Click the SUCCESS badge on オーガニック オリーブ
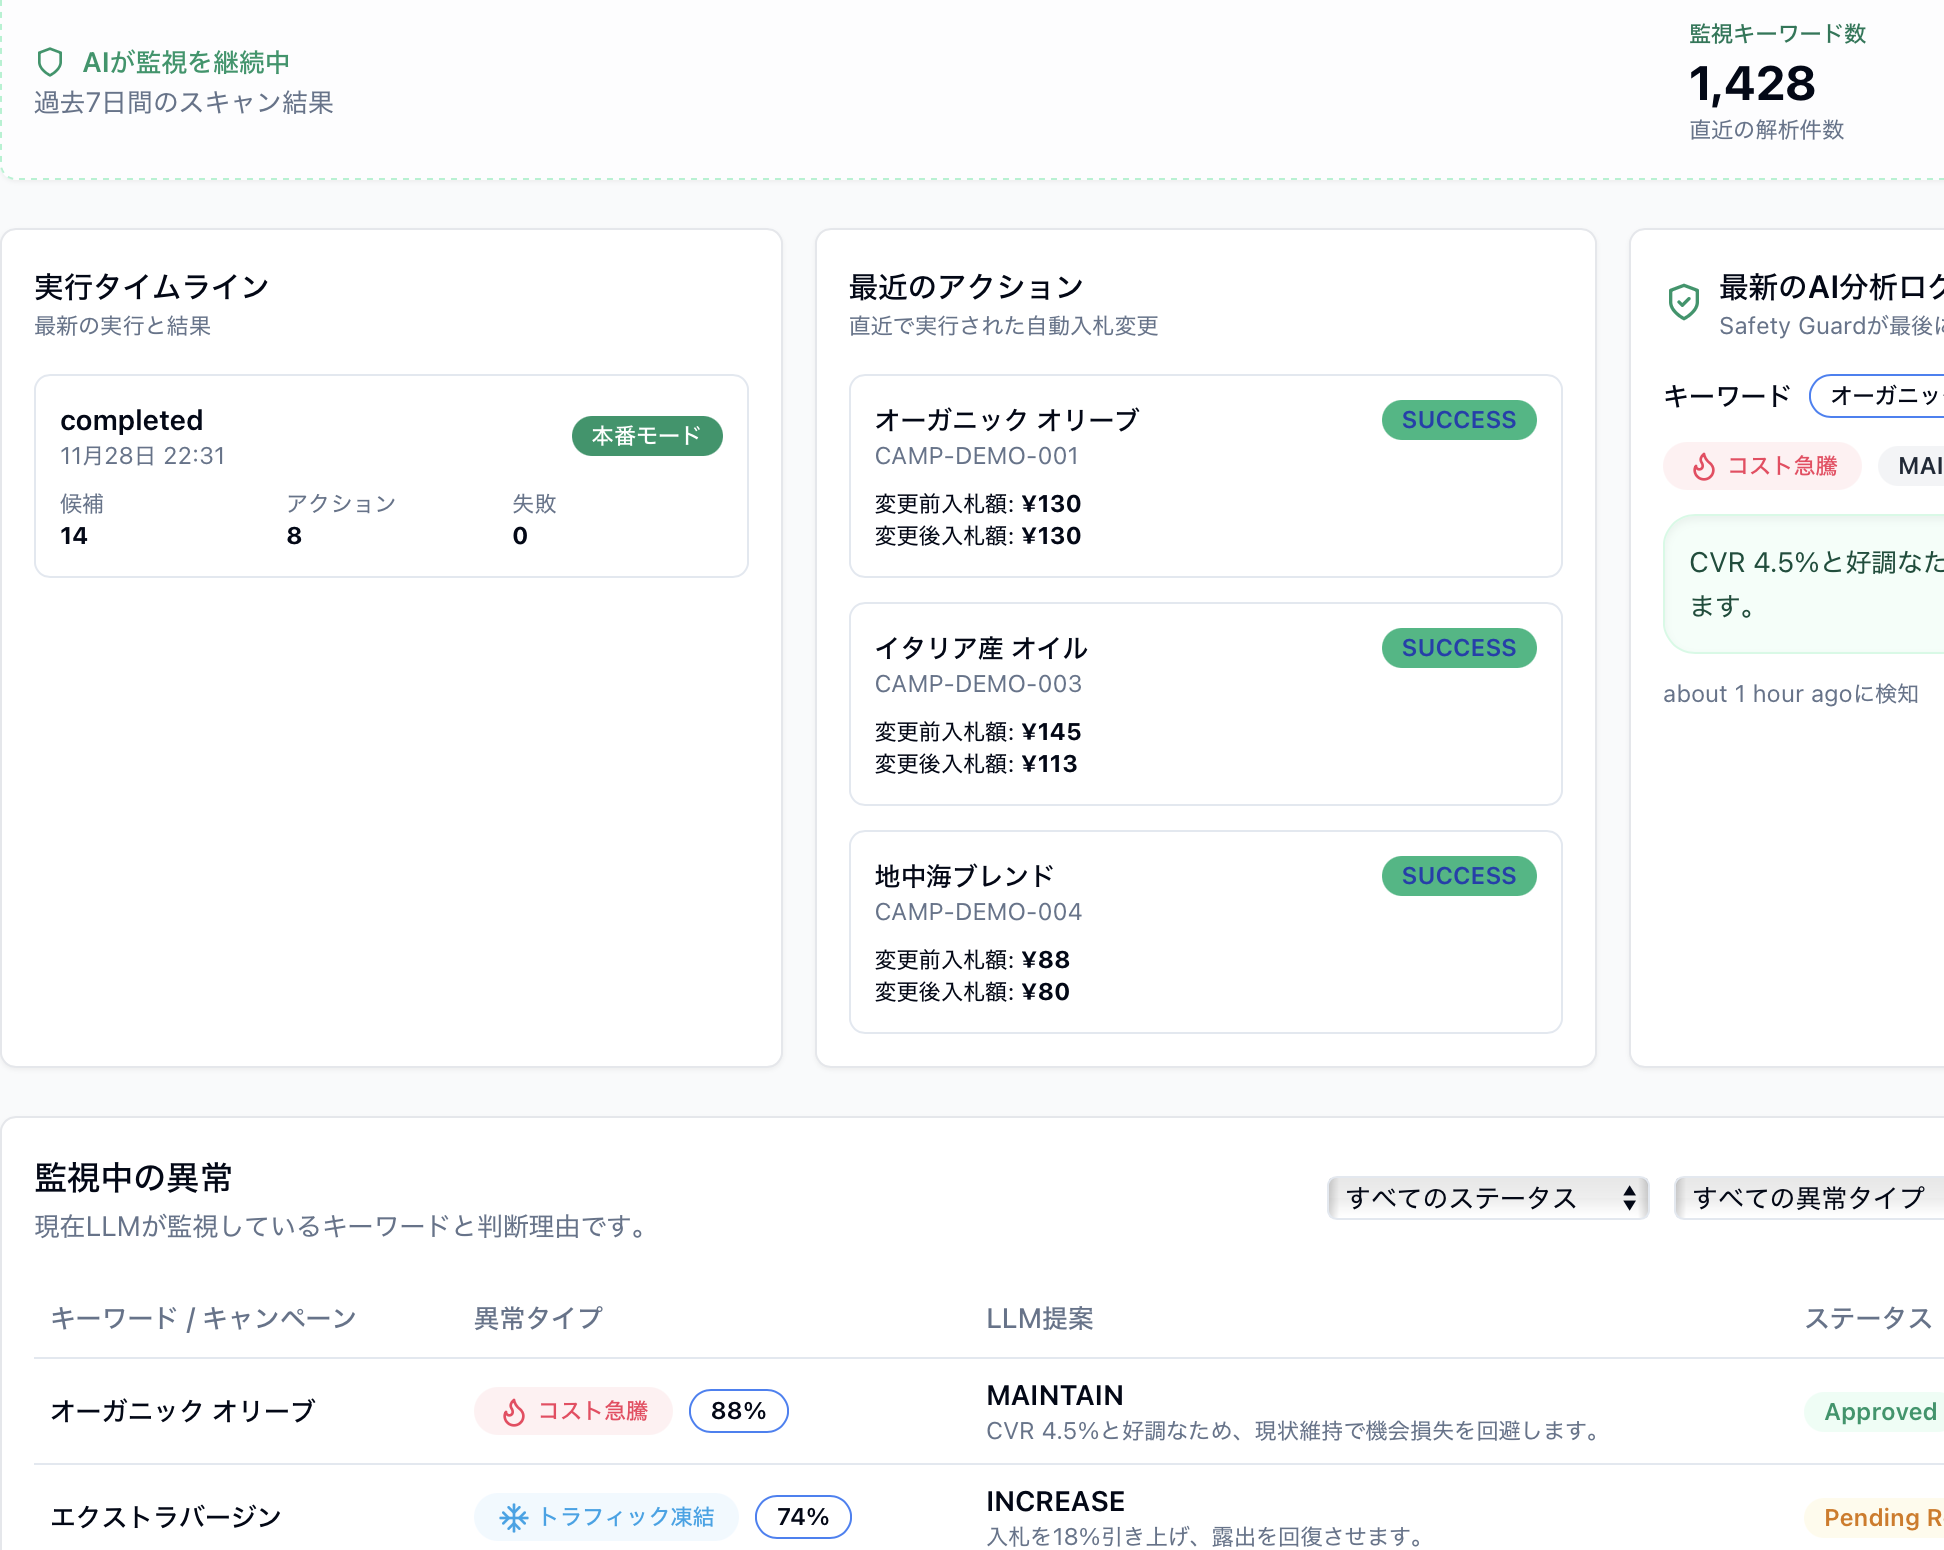Screen dimensions: 1944x1550 pyautogui.click(x=1458, y=420)
